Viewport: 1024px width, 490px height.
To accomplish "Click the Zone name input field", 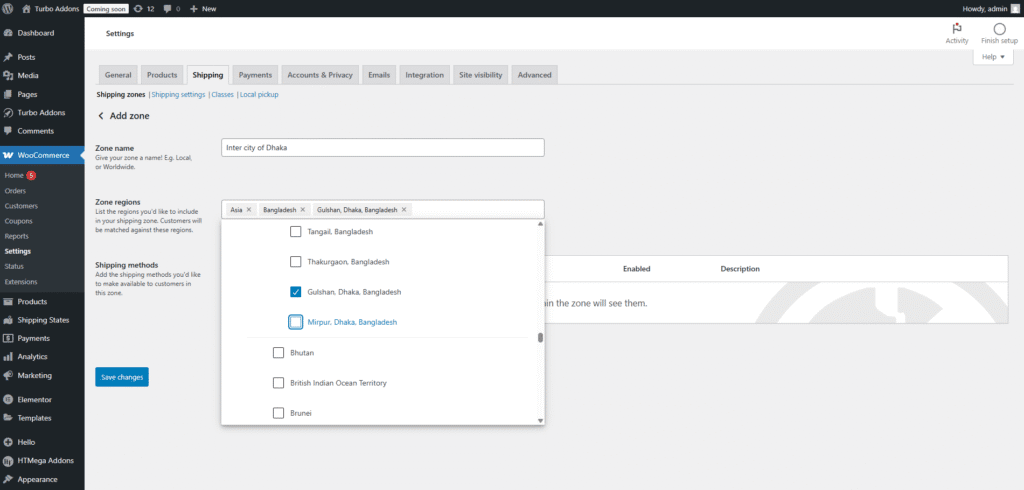I will tap(383, 148).
